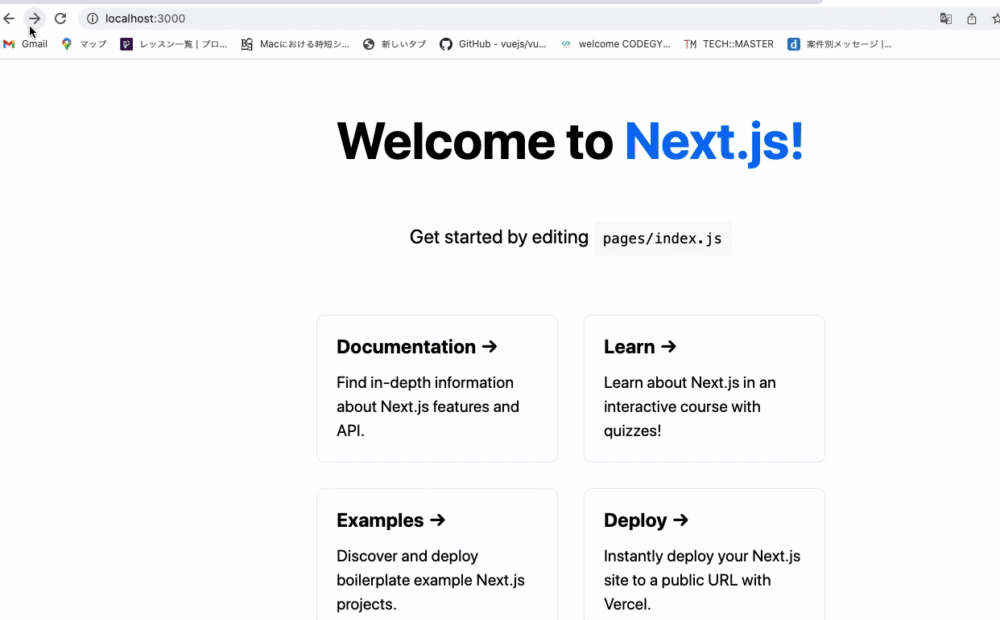Click the pages/index.js code snippet
Screen dimensions: 1000x620
pyautogui.click(x=662, y=238)
